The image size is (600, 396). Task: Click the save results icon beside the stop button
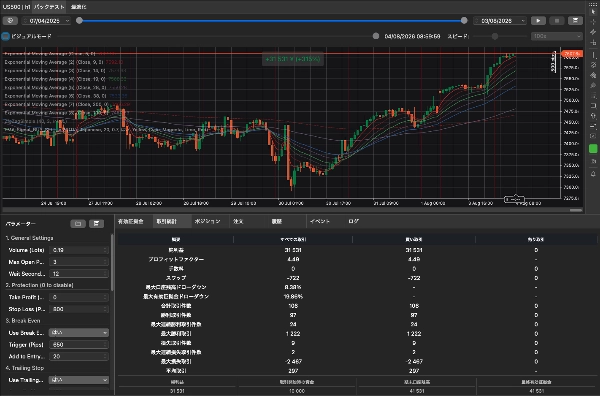pos(575,21)
